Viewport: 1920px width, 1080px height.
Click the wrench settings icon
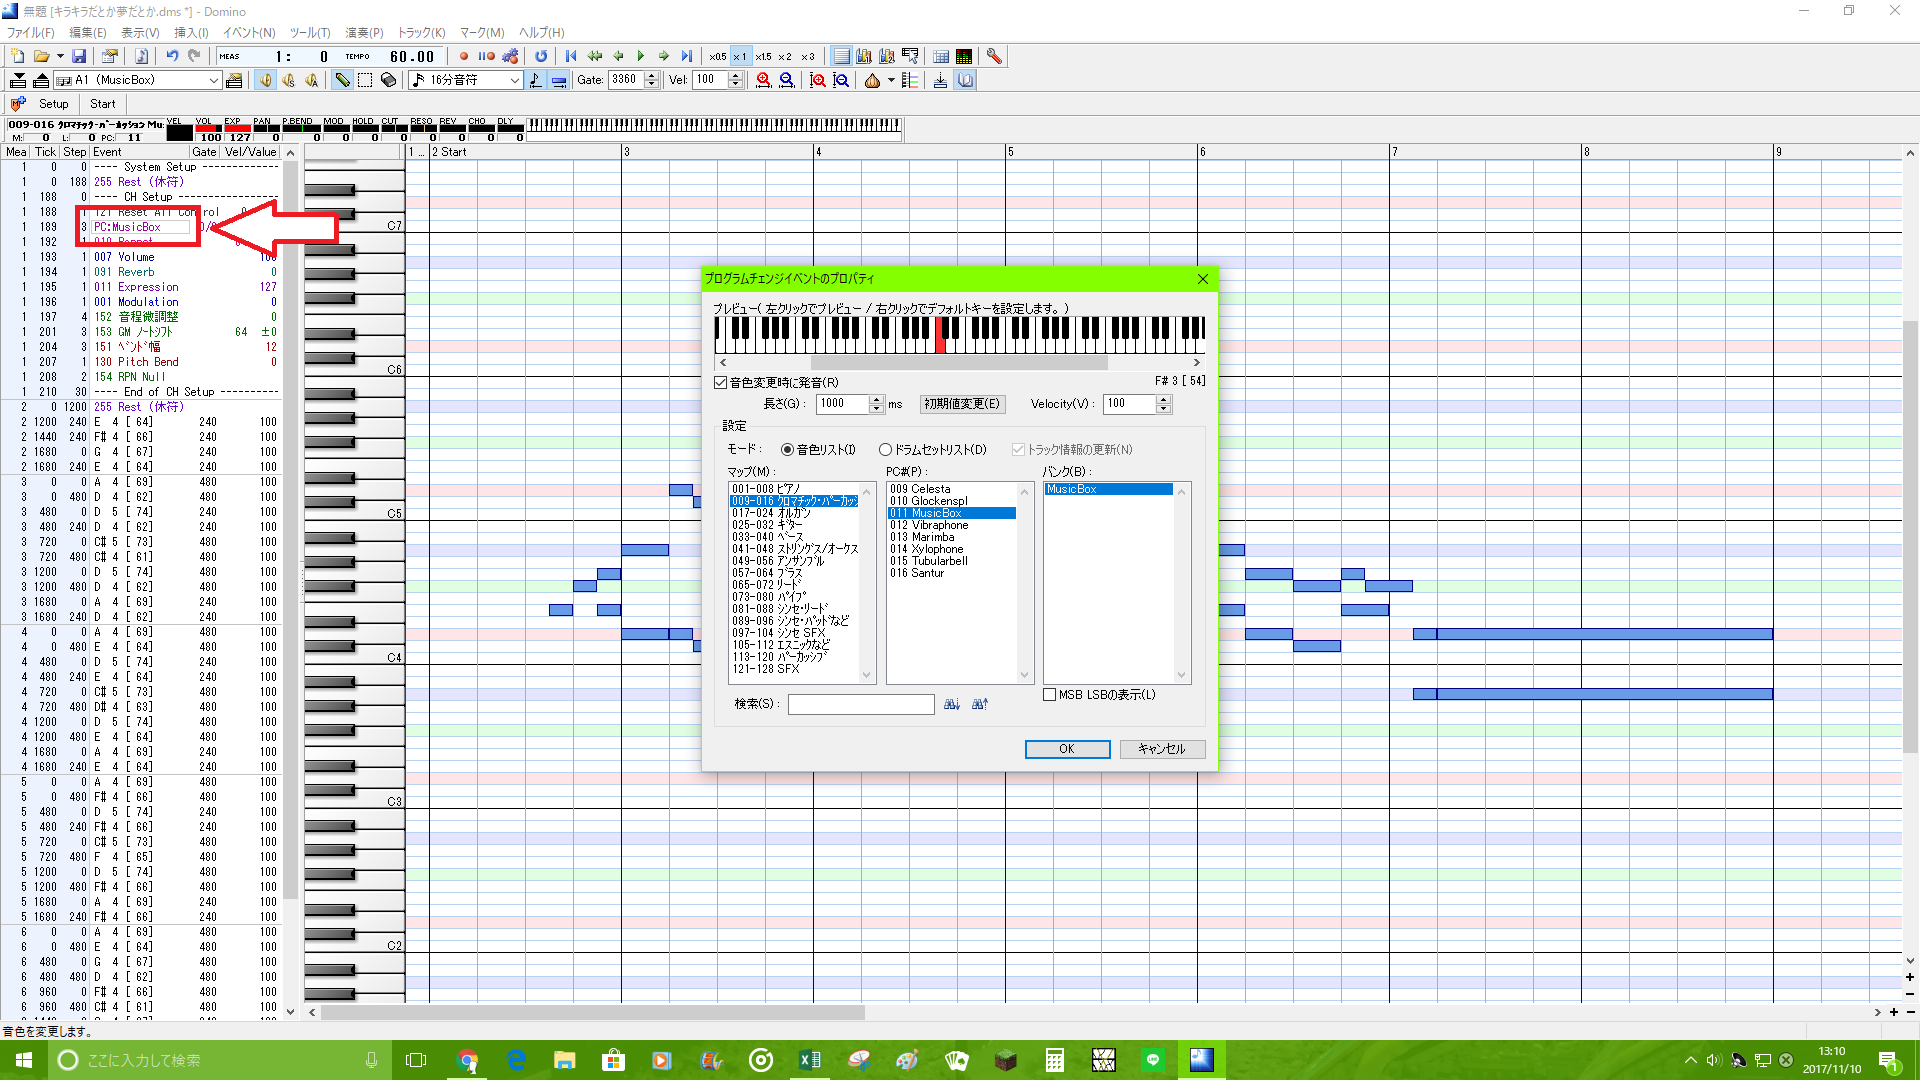(x=994, y=56)
